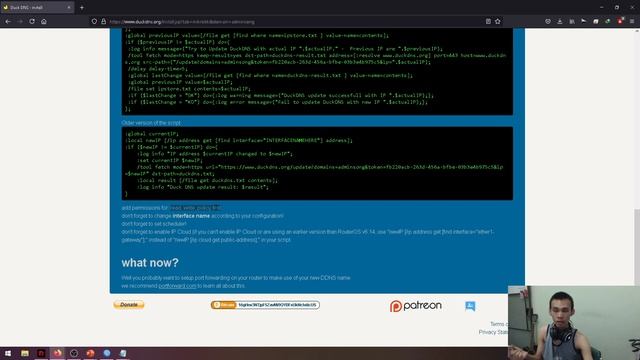Click the paper plane toolbar icon

pos(584,21)
